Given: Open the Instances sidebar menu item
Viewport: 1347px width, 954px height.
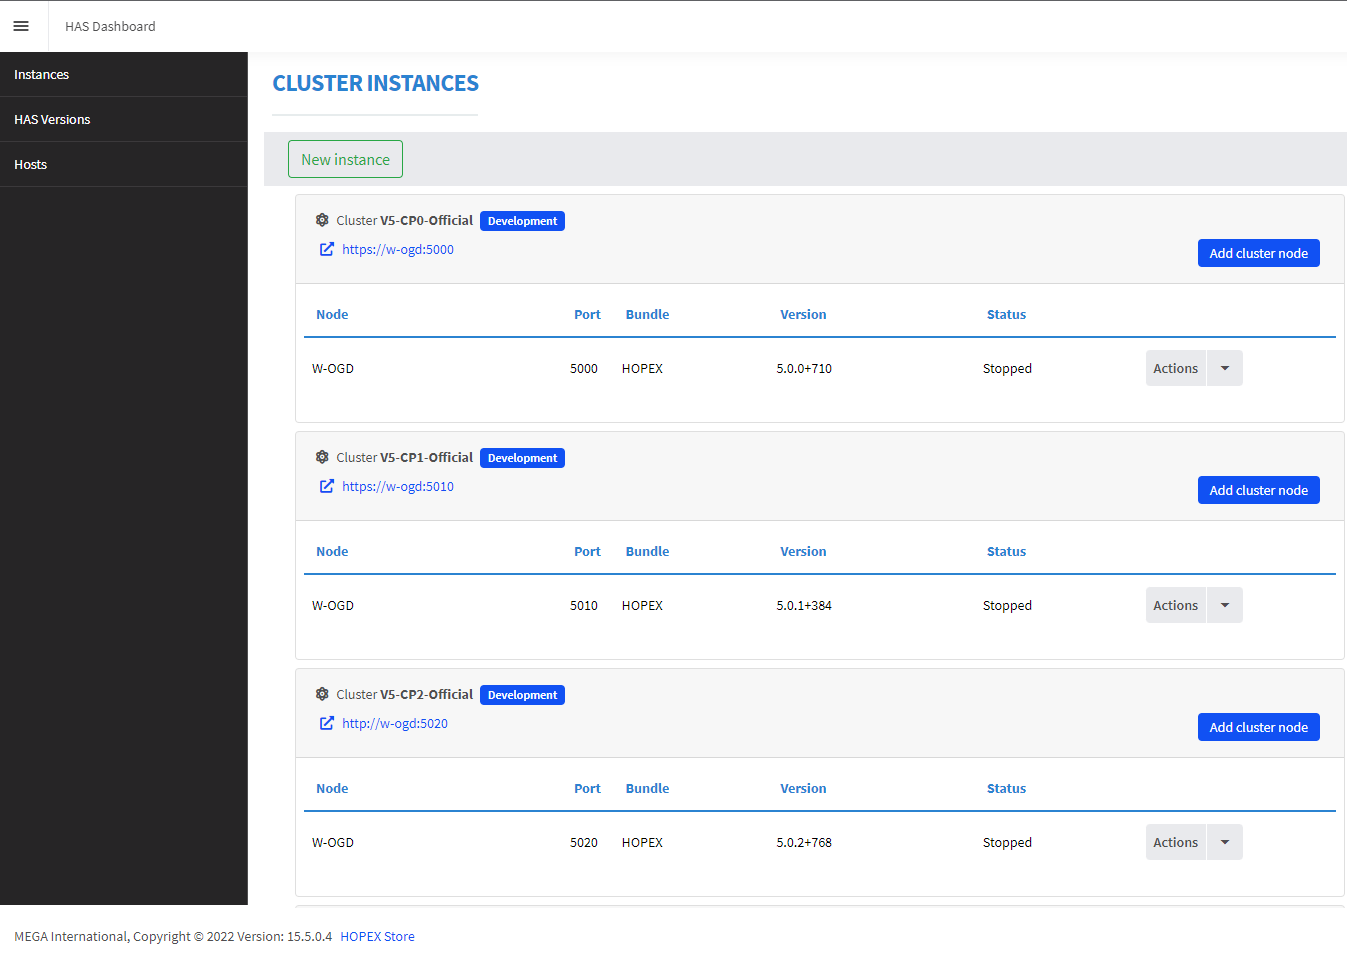Looking at the screenshot, I should coord(42,75).
